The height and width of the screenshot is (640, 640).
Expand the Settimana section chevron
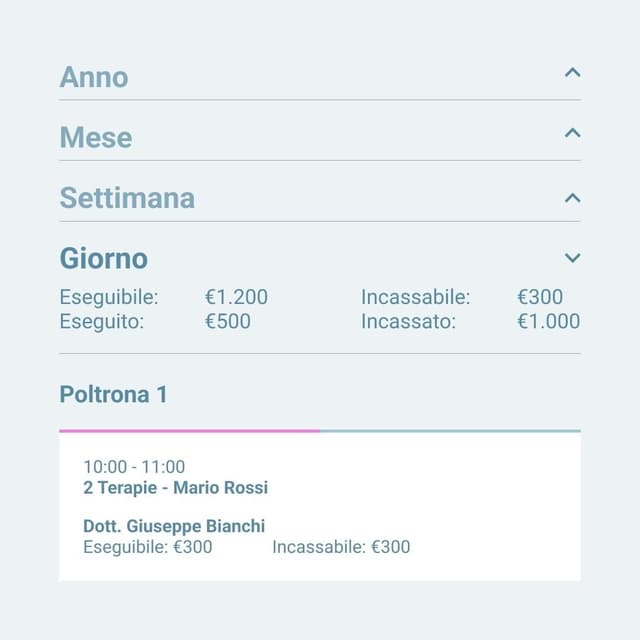[572, 197]
